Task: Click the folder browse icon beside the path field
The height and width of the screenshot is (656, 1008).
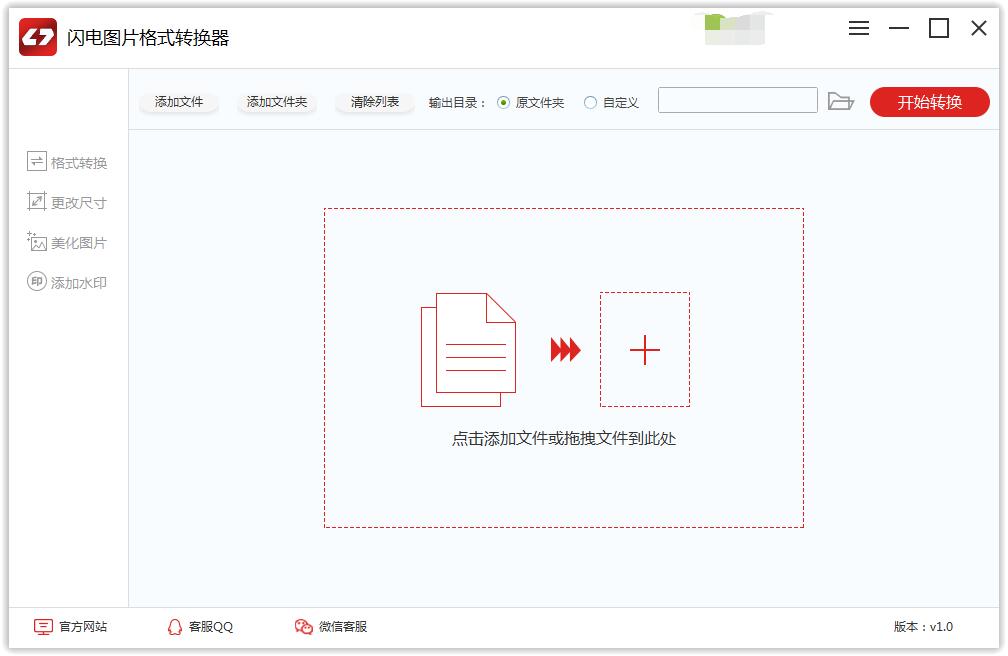Action: 843,101
